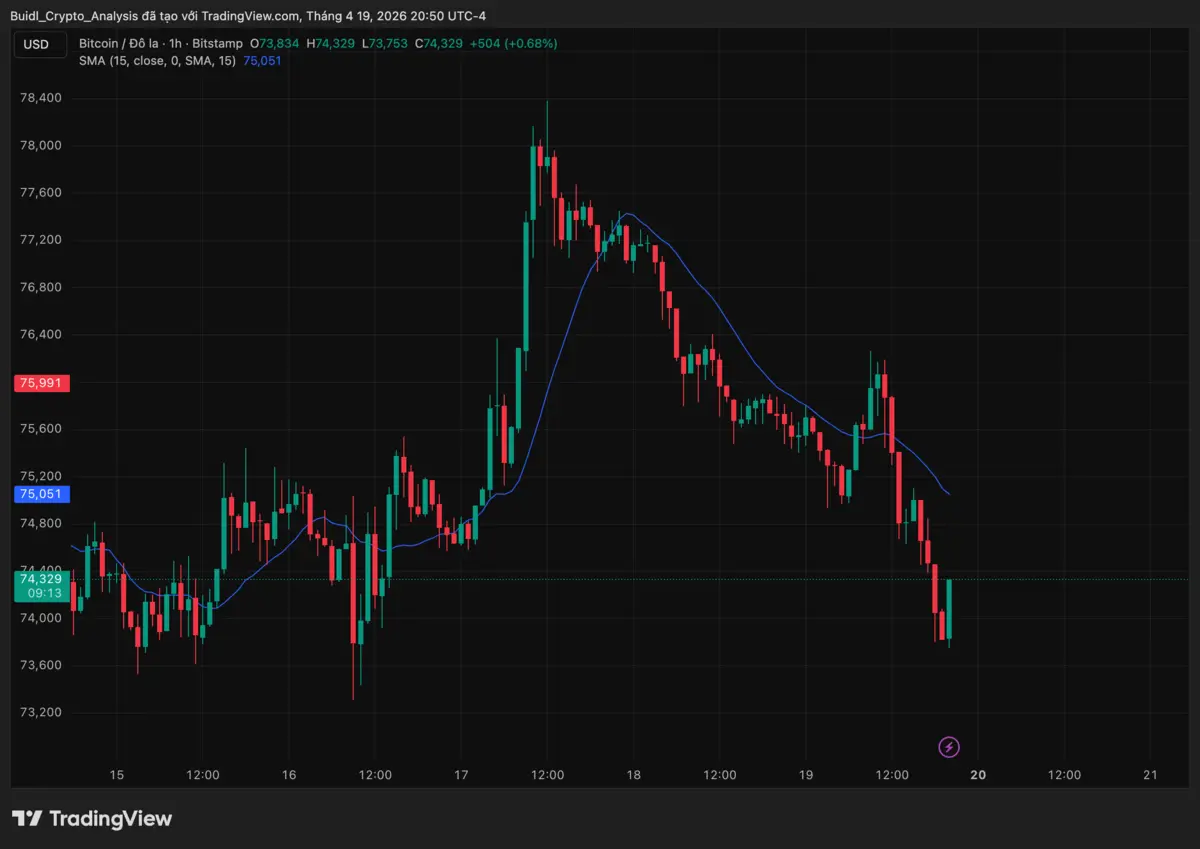This screenshot has height=849, width=1200.
Task: Click the blue SMA value 75,051 in legend
Action: click(261, 61)
